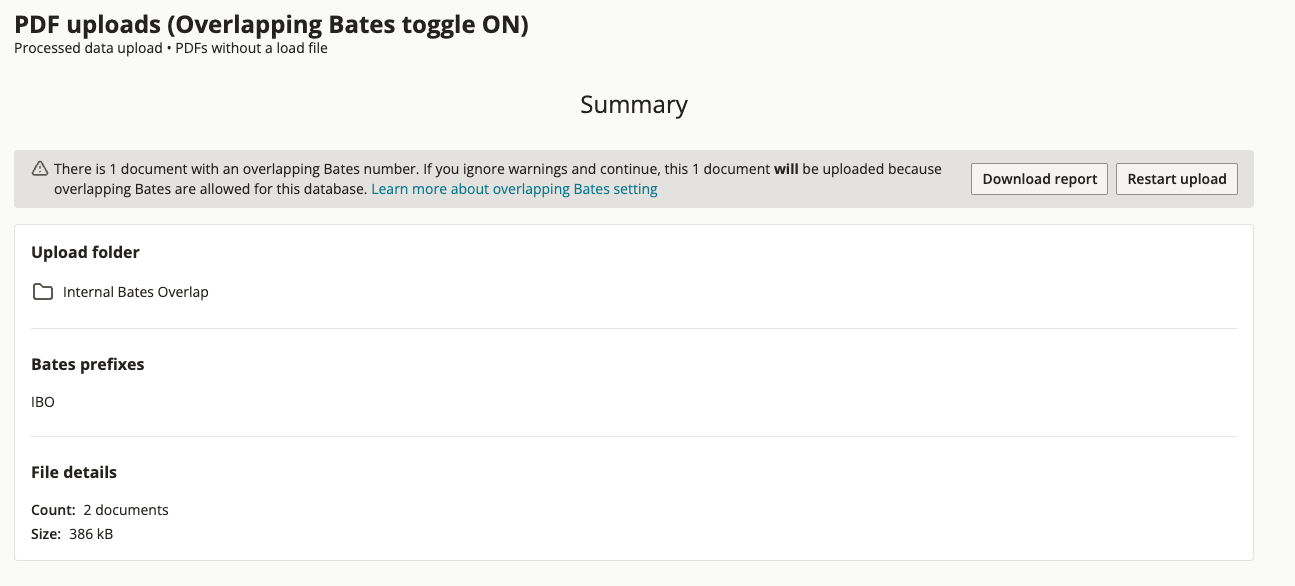The height and width of the screenshot is (586, 1295).
Task: Click the folder icon beside Internal Bates Overlap
Action: click(43, 292)
